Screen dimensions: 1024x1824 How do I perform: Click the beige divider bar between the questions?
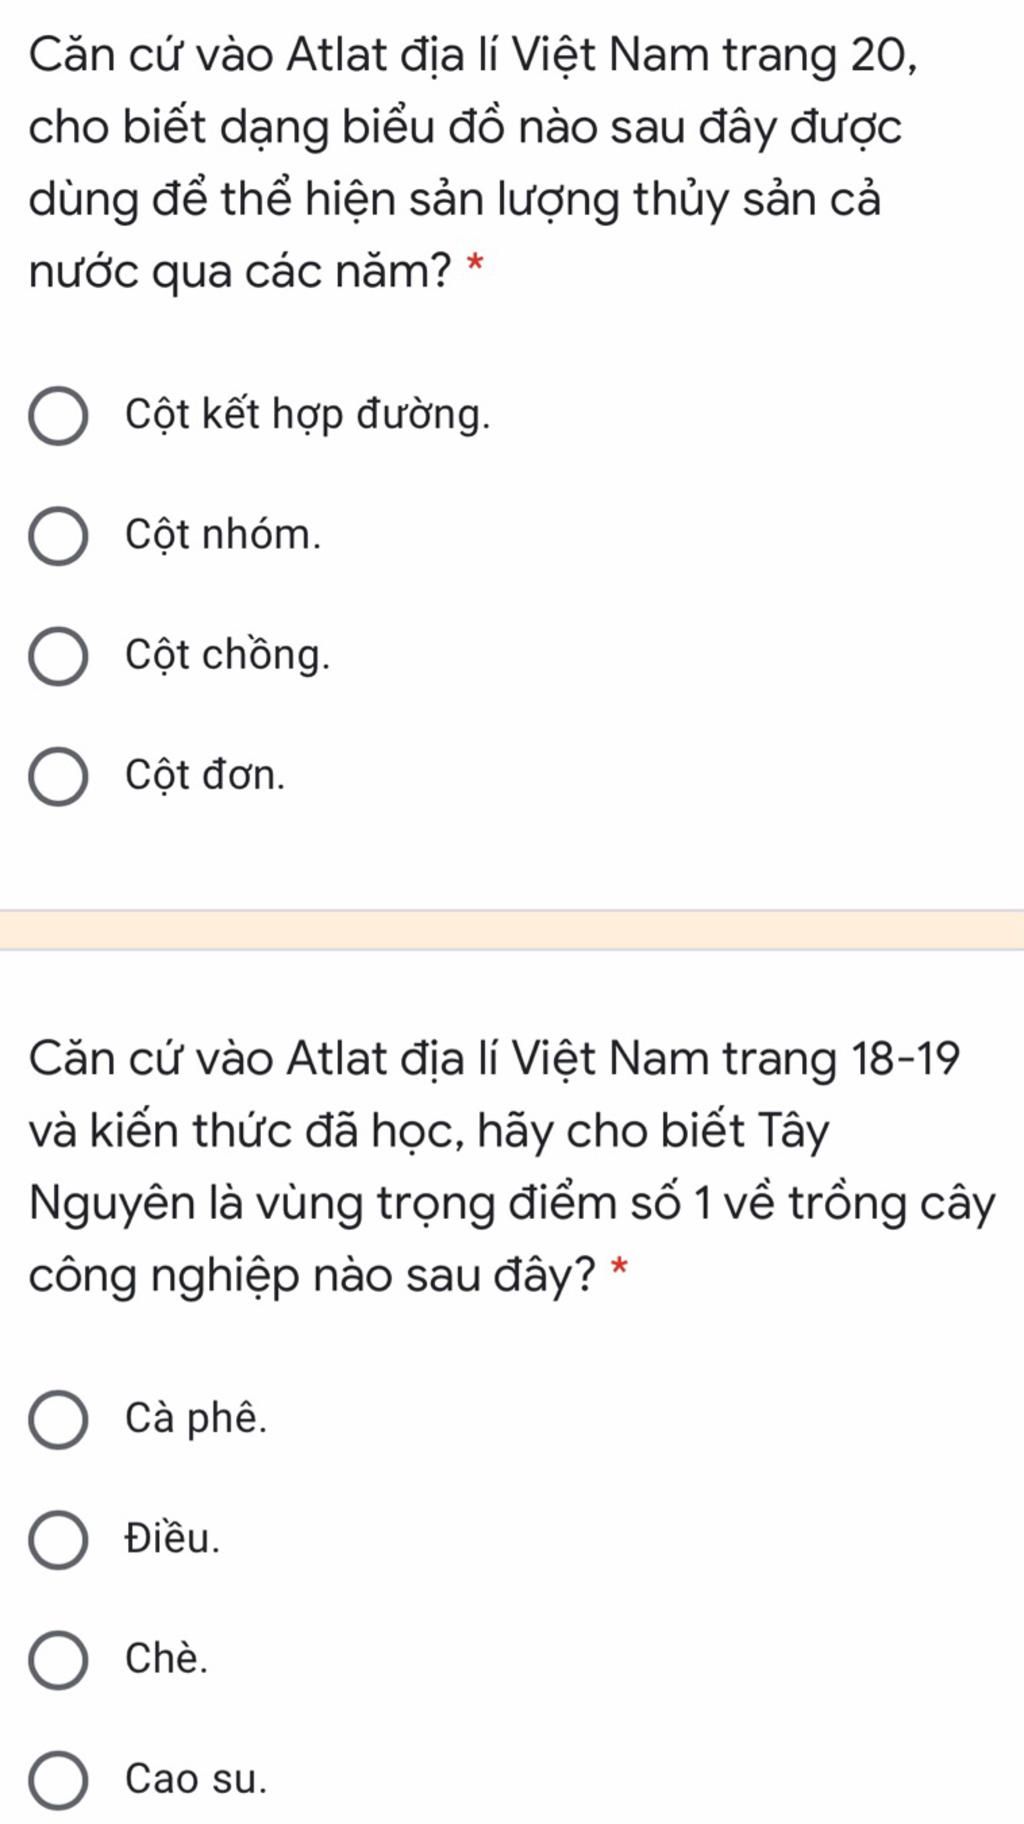[512, 929]
